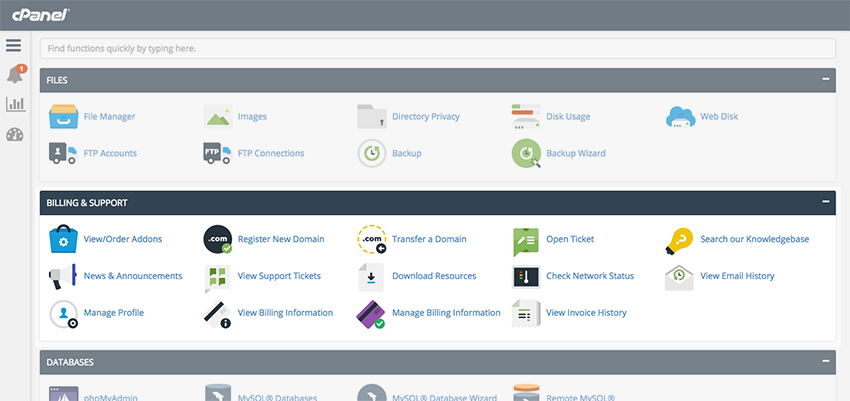Click the Check Network Status link
Screen dimensions: 850x401
point(590,276)
